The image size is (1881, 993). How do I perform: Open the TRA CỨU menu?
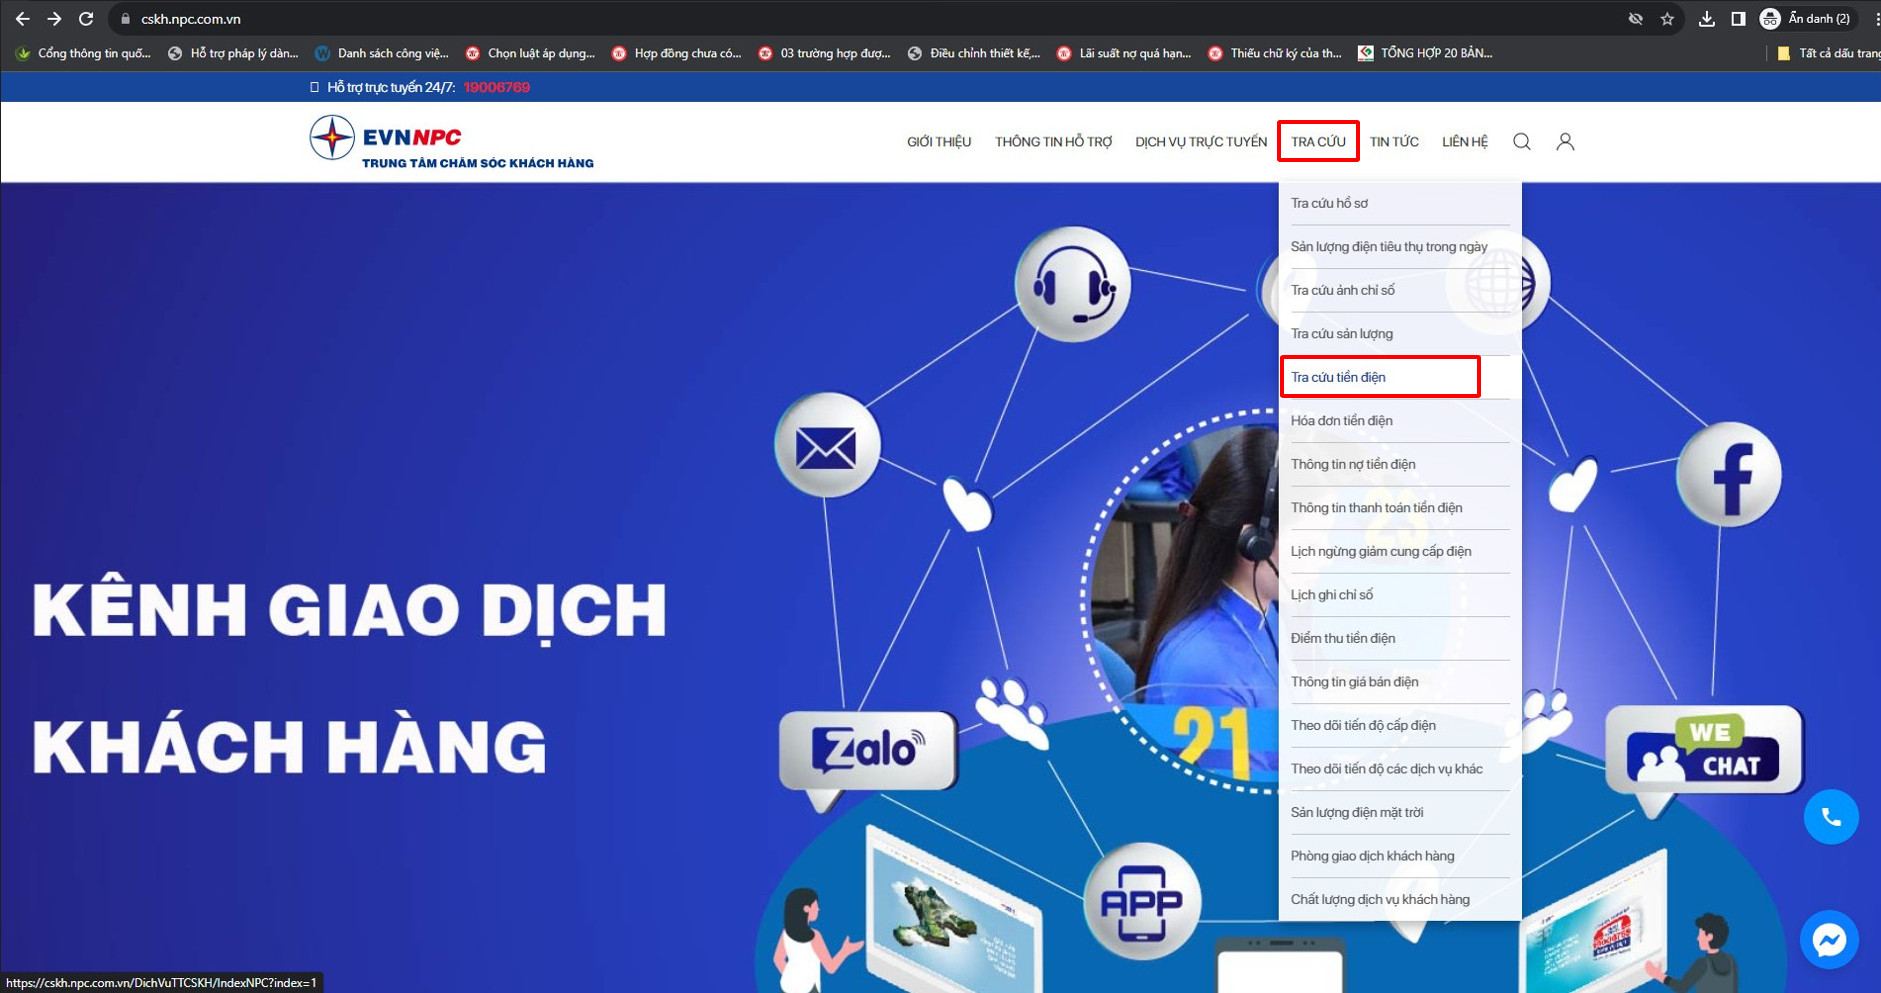tap(1317, 142)
